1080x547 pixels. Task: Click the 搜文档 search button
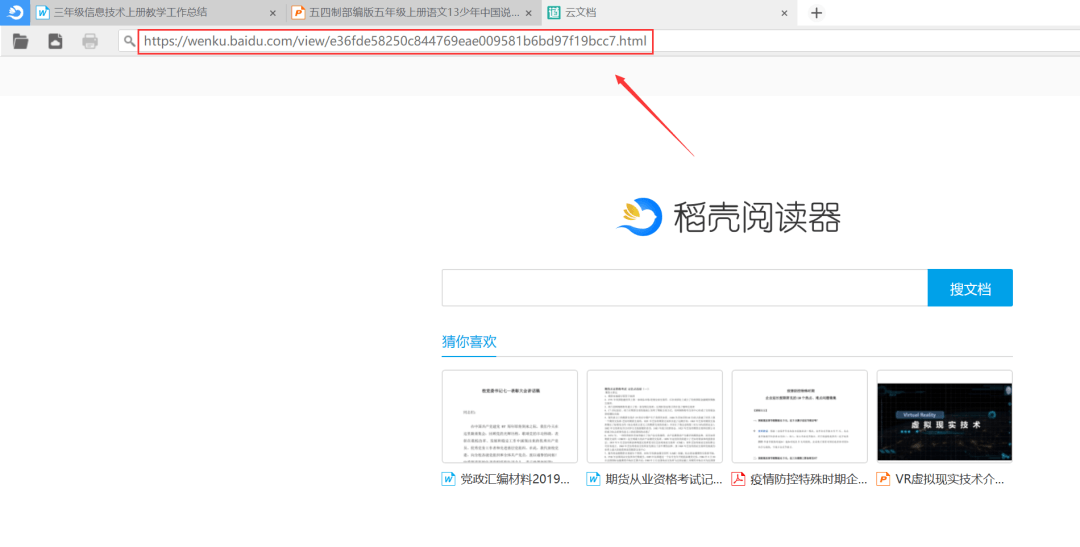[970, 287]
